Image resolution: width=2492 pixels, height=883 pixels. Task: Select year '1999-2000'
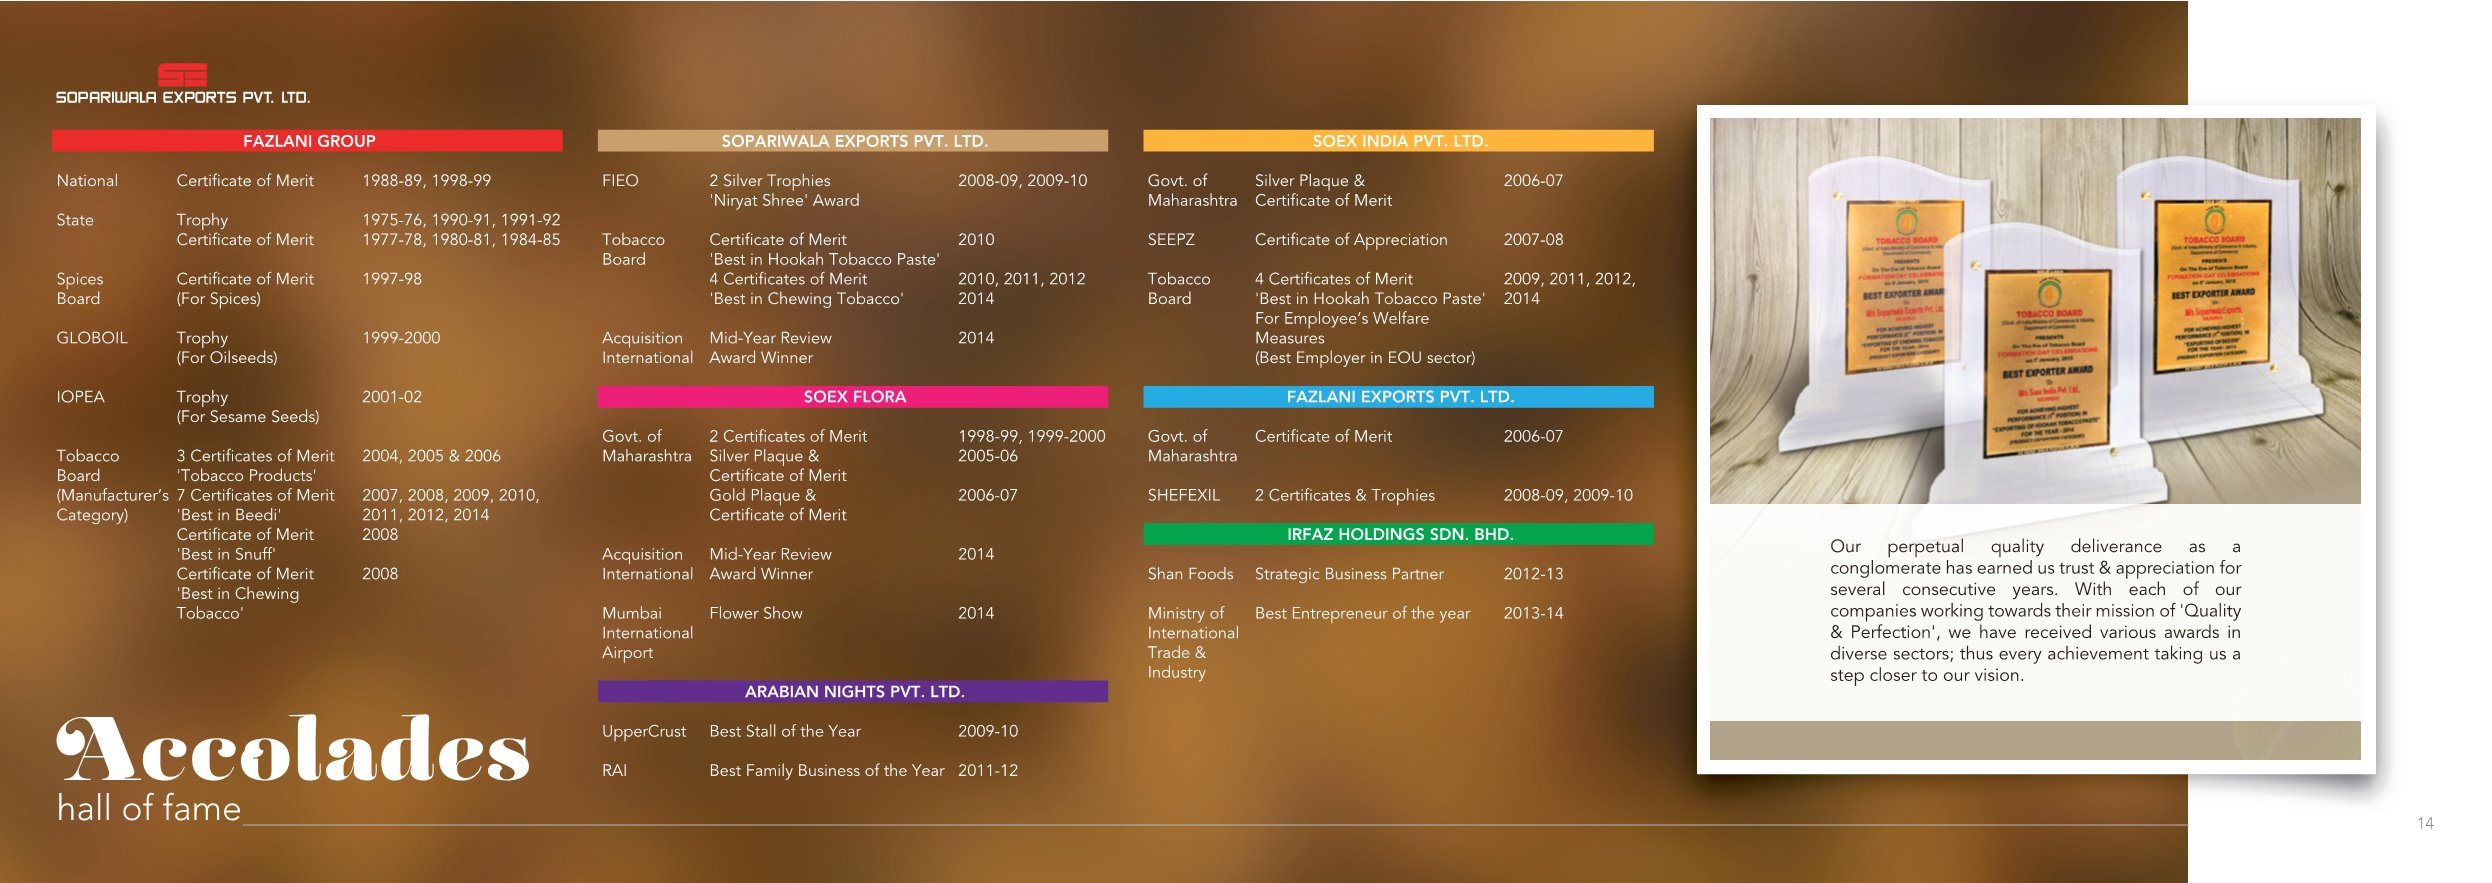point(401,338)
